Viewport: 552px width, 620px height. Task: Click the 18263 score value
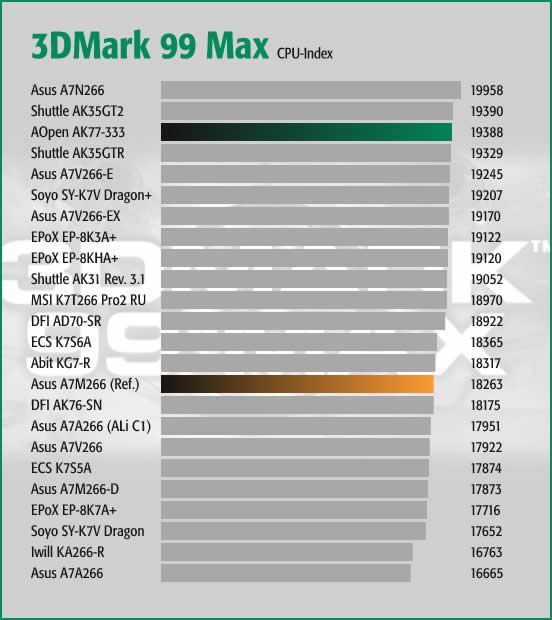487,384
